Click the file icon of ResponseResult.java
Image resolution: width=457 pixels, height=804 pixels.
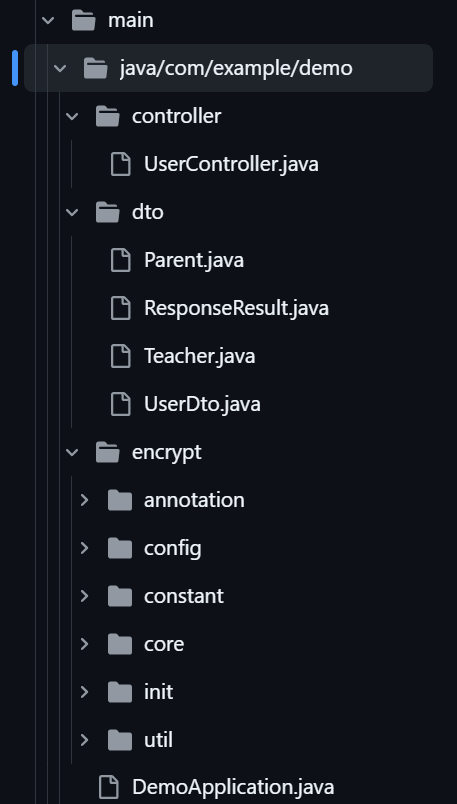(121, 308)
